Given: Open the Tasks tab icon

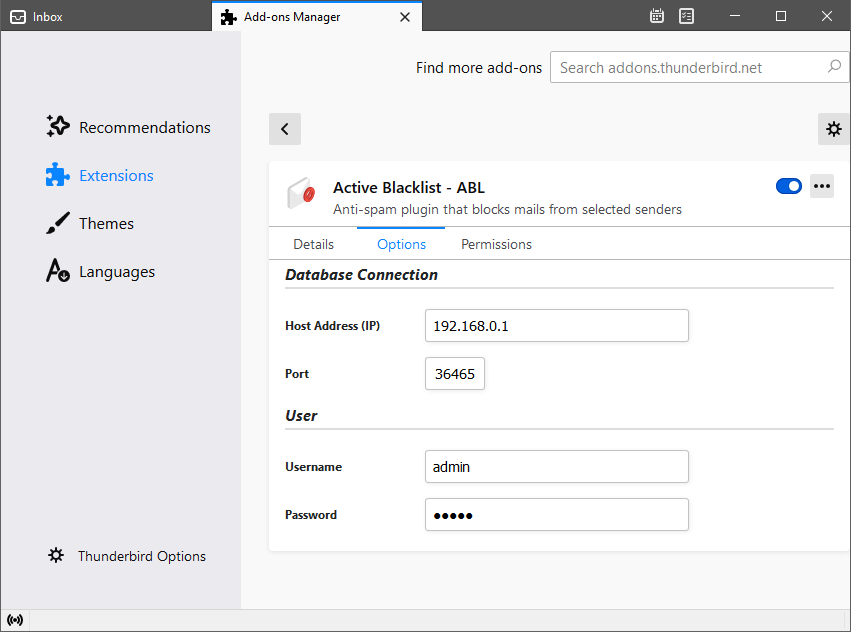Looking at the screenshot, I should tap(687, 16).
